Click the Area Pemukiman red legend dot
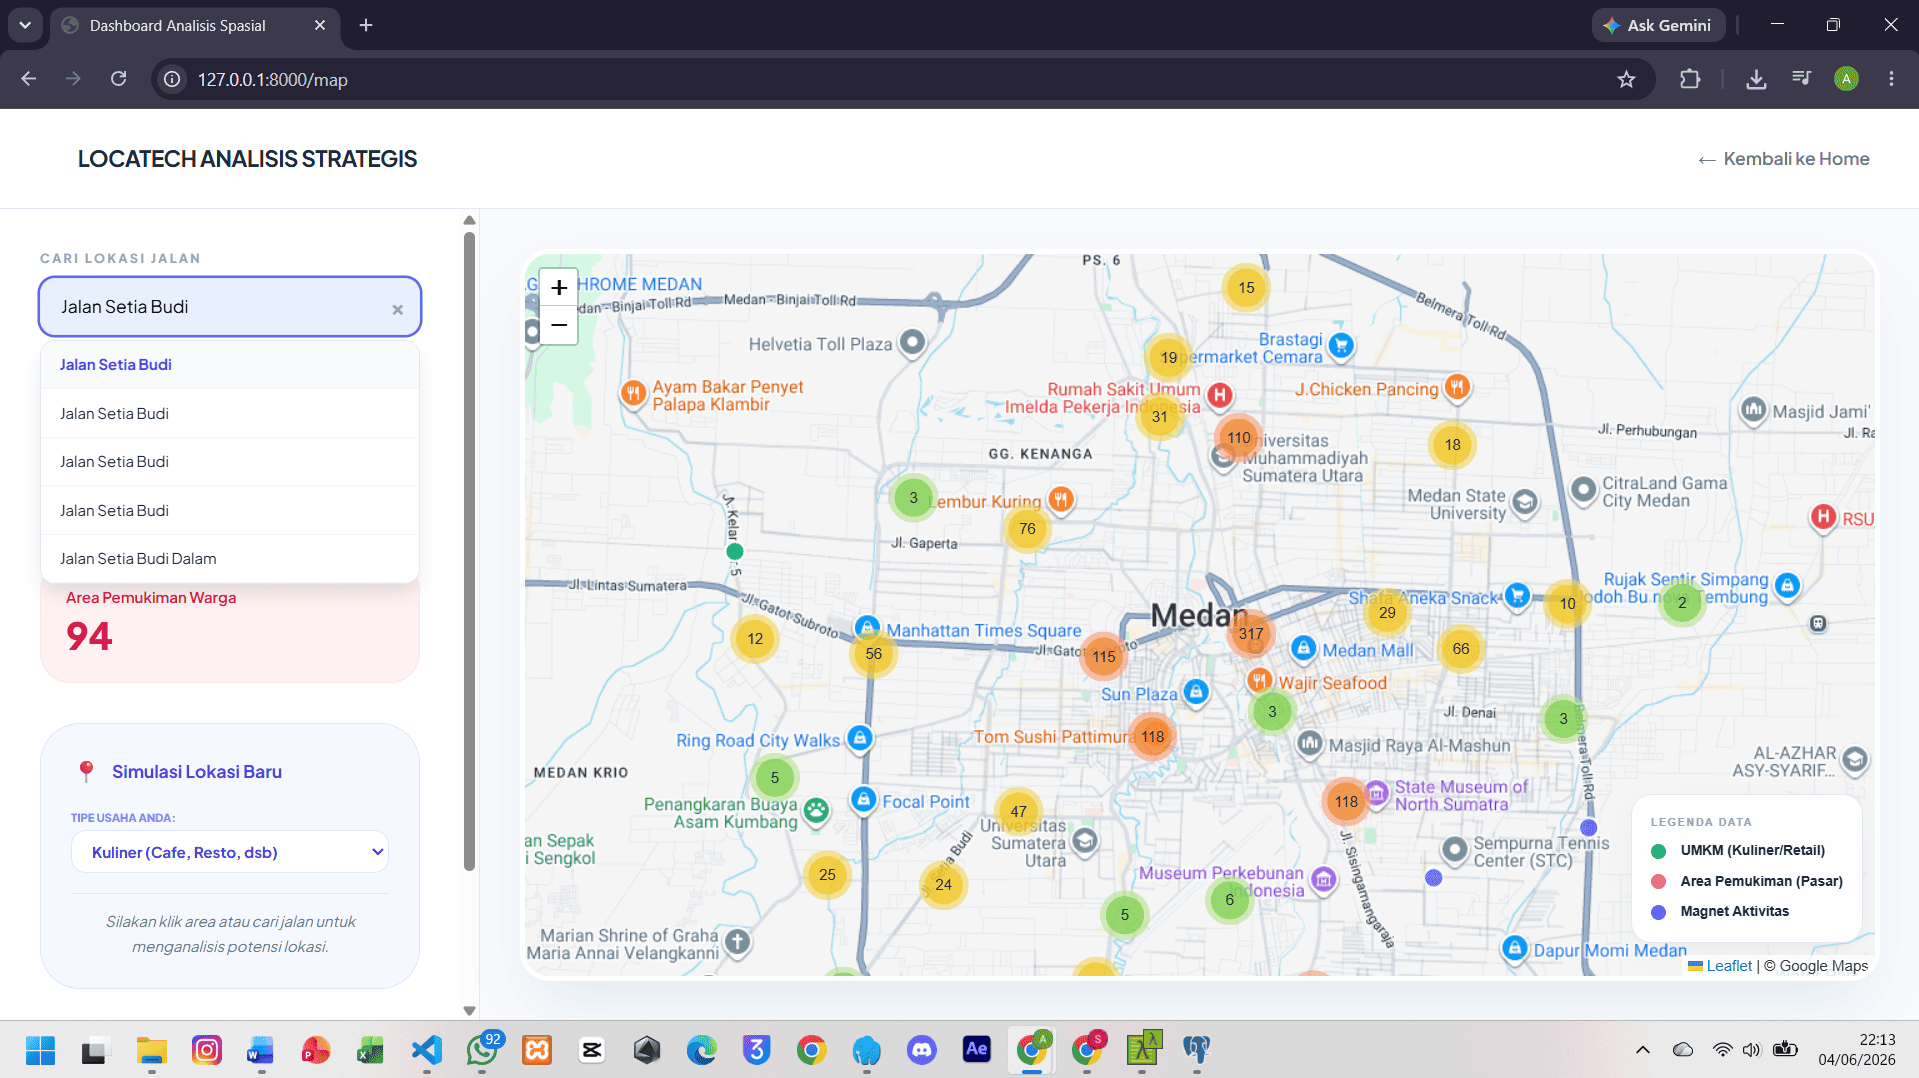Screen dimensions: 1919x1078 pyautogui.click(x=1659, y=881)
